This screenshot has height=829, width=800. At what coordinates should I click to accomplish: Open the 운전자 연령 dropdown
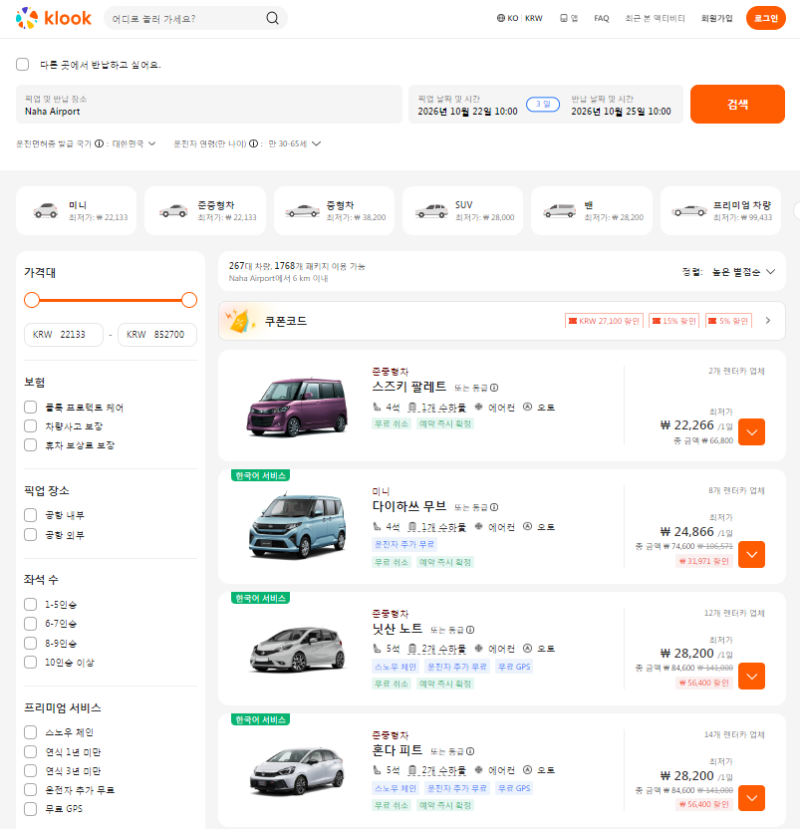295,144
